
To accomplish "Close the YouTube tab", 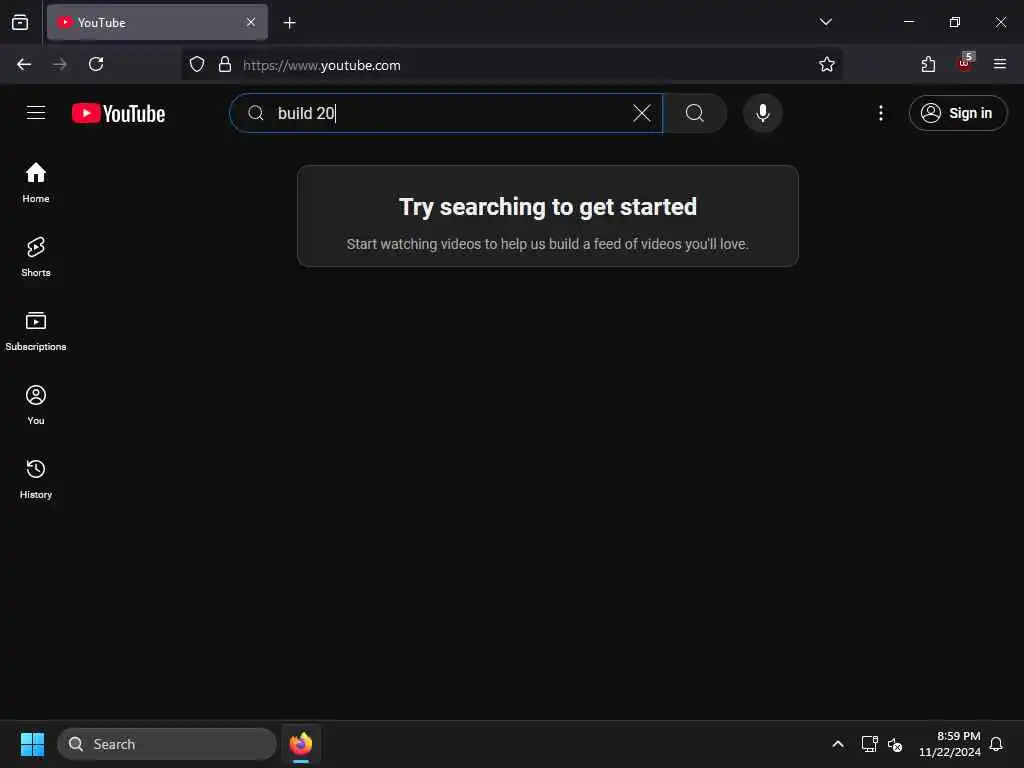I will click(x=251, y=22).
